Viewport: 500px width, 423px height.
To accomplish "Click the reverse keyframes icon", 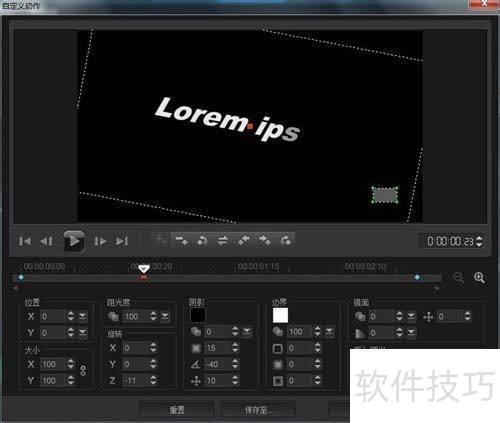I will 202,240.
